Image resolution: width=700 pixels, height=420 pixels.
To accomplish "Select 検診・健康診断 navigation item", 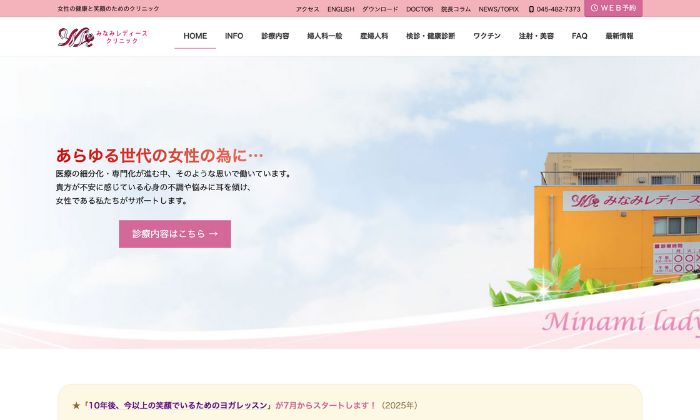I will pos(430,36).
